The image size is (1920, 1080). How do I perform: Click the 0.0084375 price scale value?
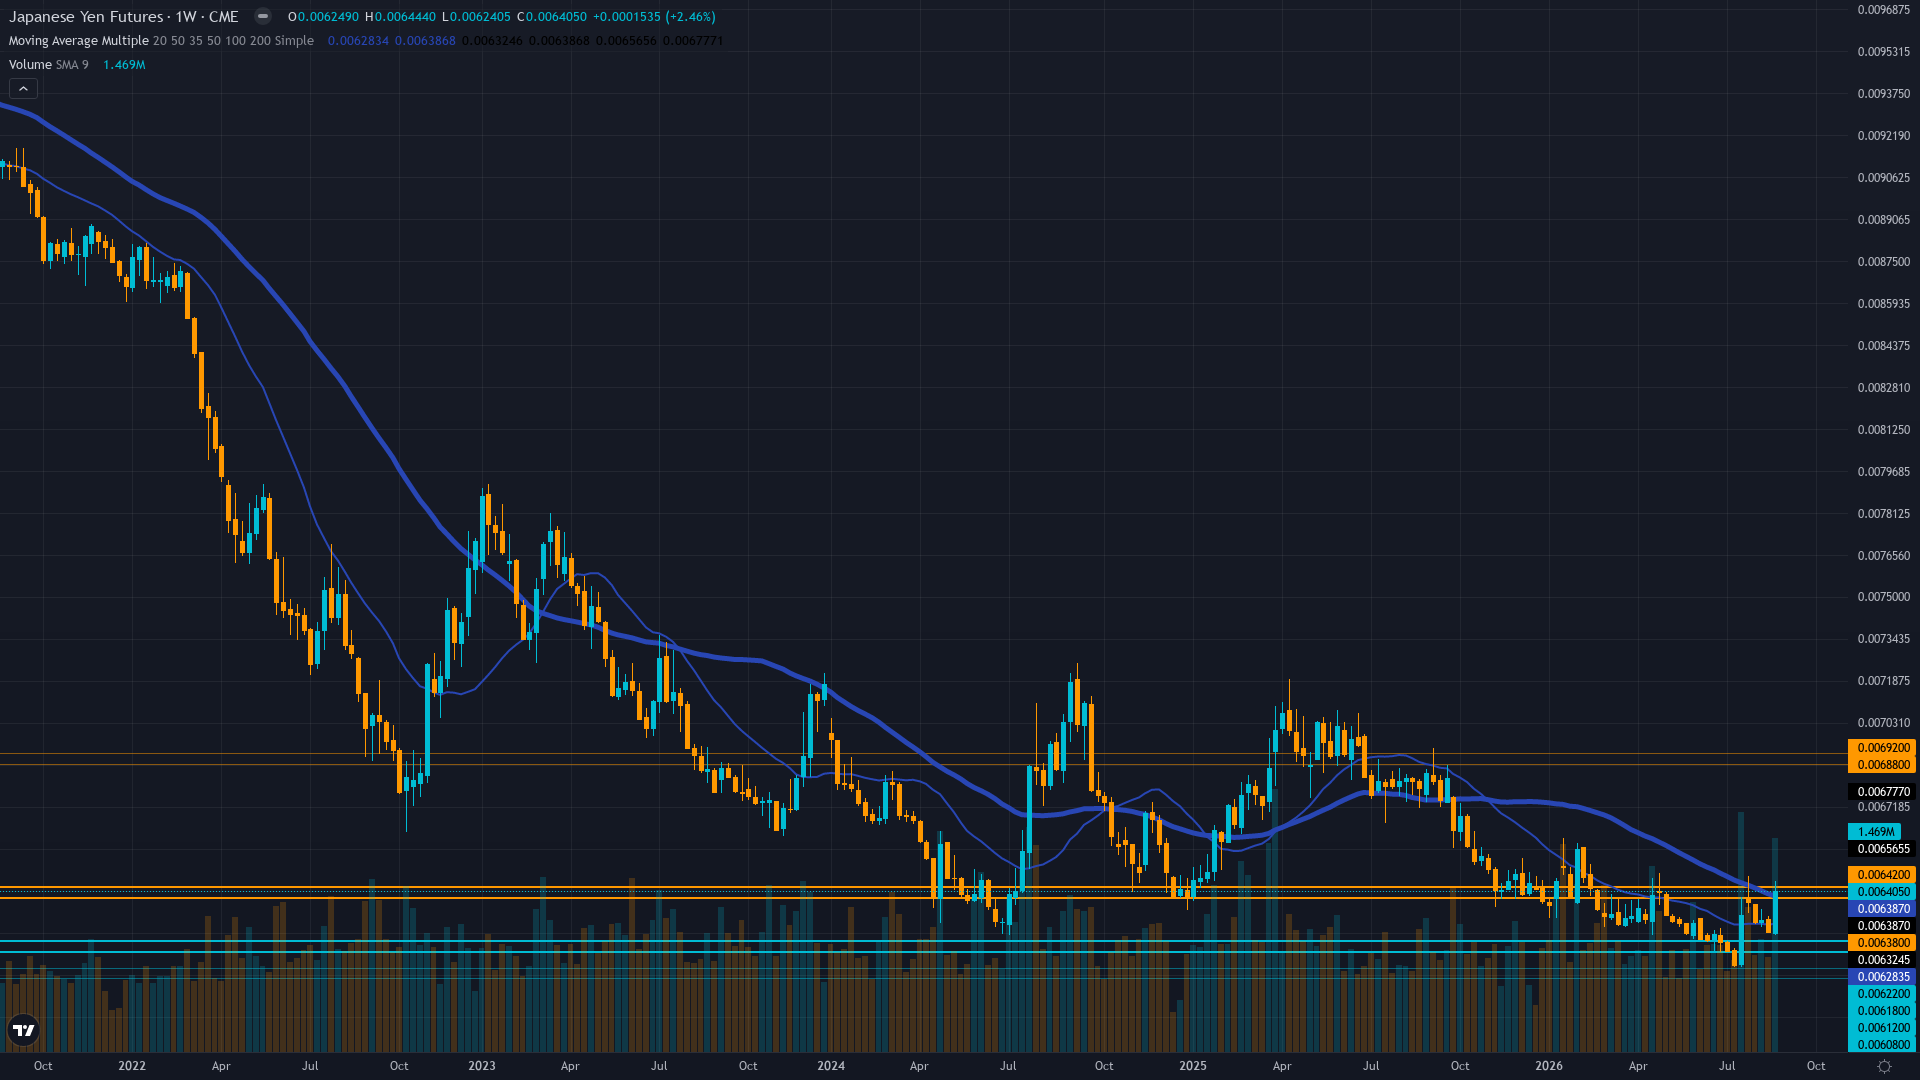pos(1884,346)
